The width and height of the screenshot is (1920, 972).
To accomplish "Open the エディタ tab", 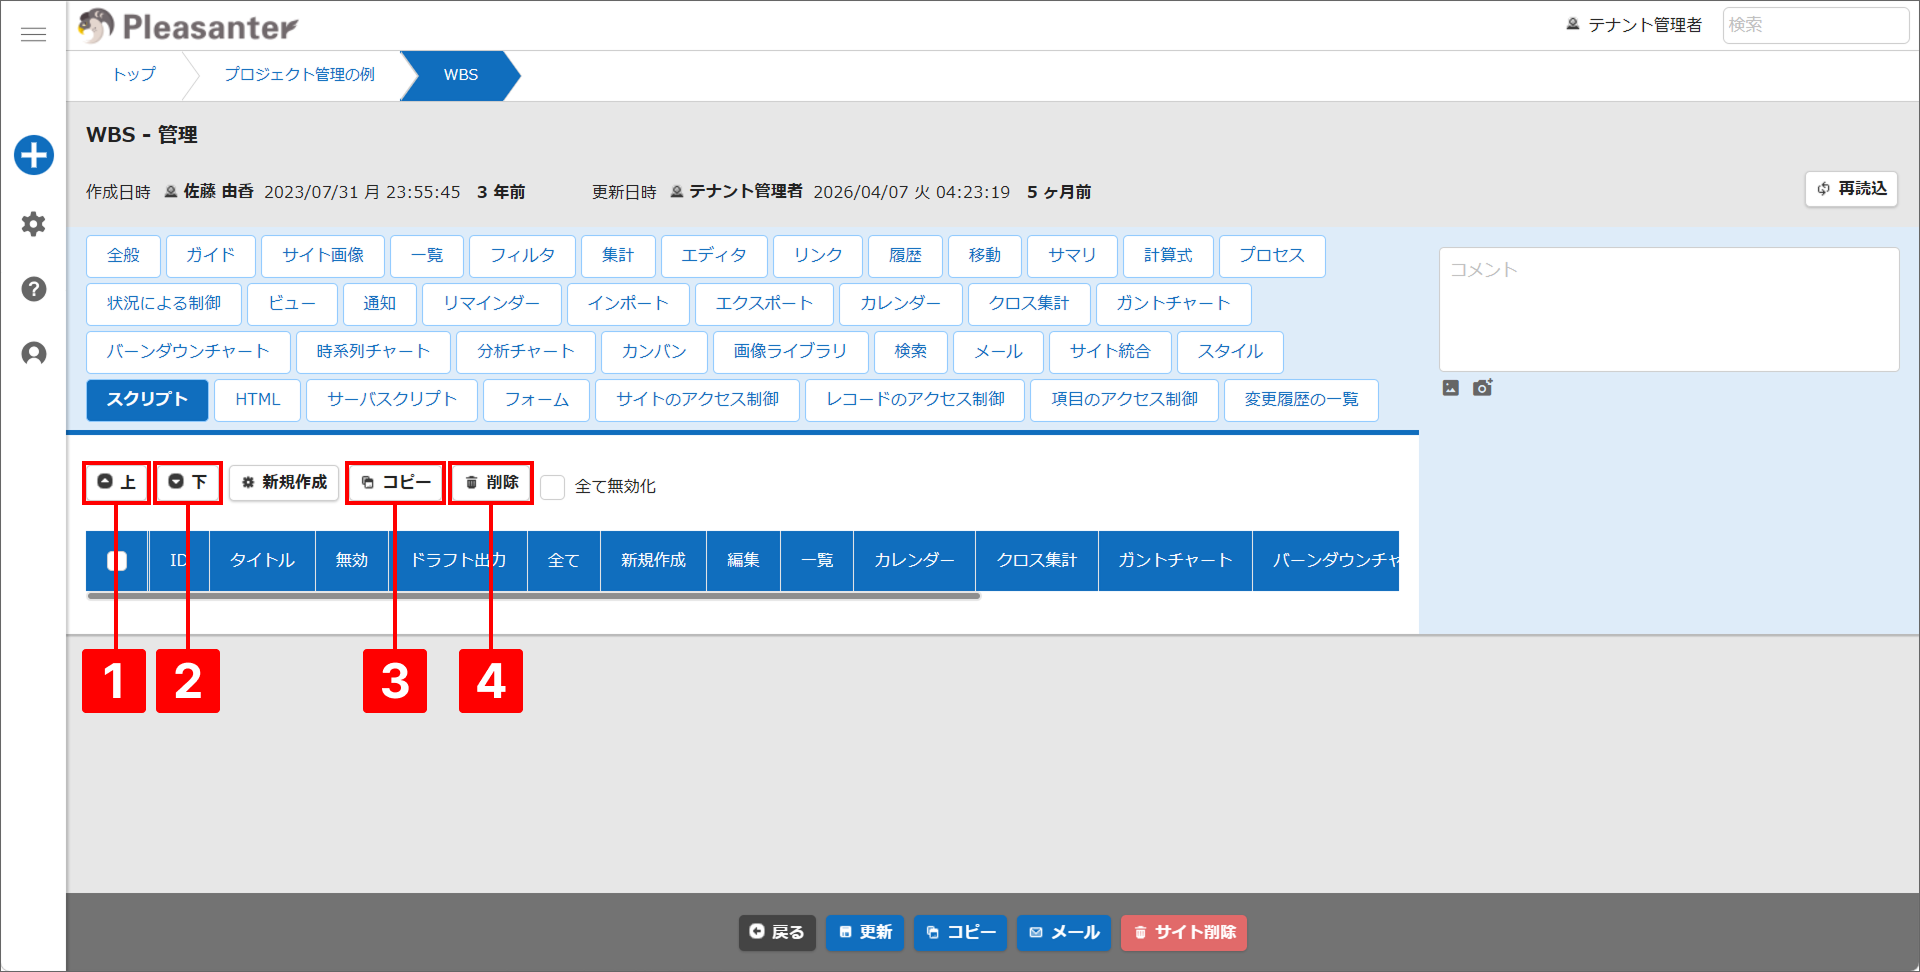I will [714, 256].
